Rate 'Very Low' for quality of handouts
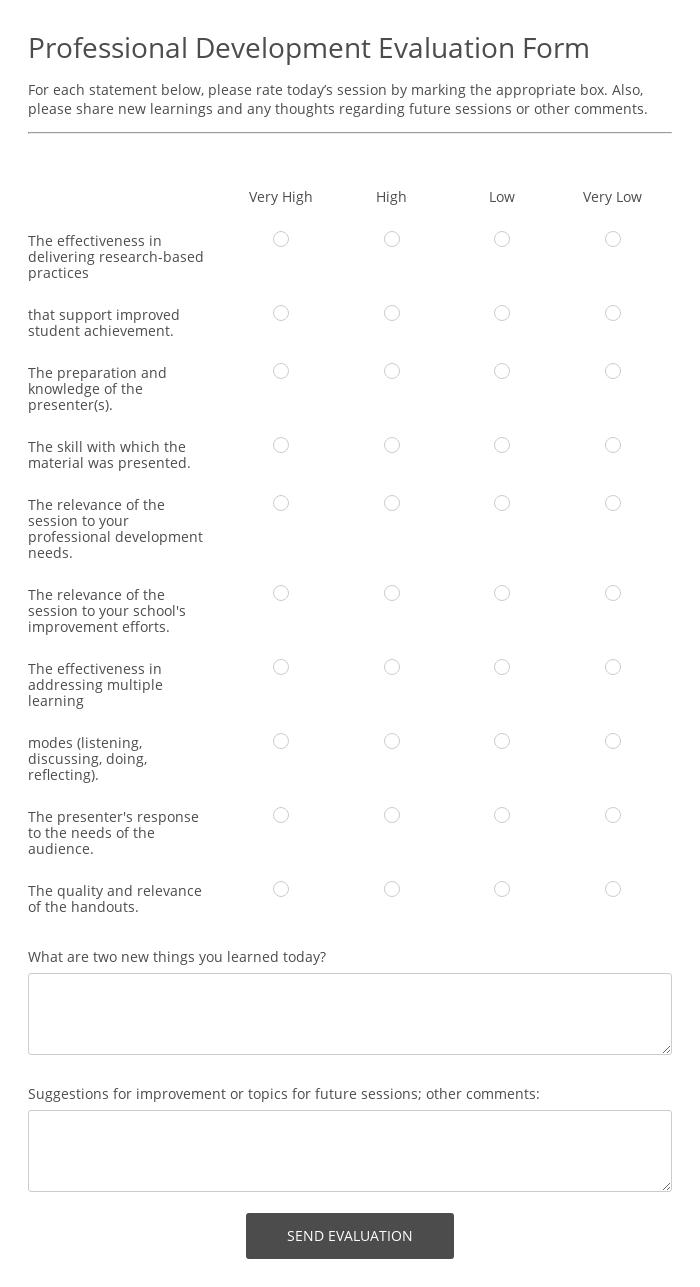 click(x=613, y=889)
